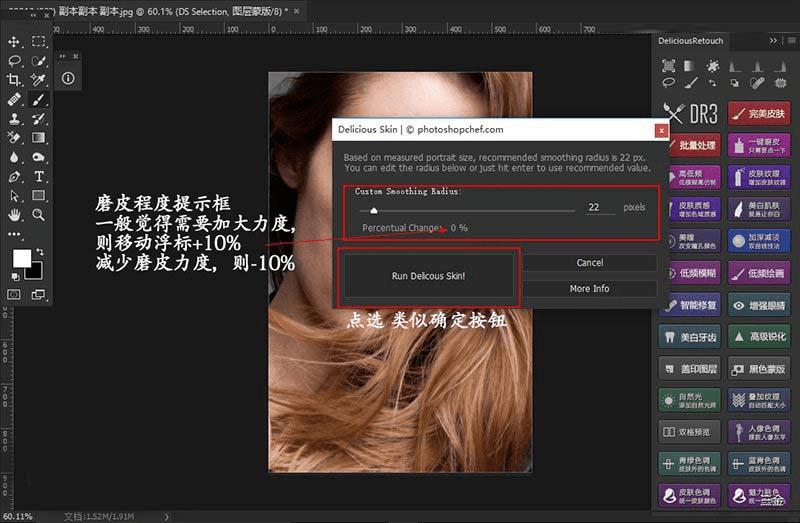The image size is (800, 523).
Task: Reset default foreground and background colors
Action: tap(15, 277)
